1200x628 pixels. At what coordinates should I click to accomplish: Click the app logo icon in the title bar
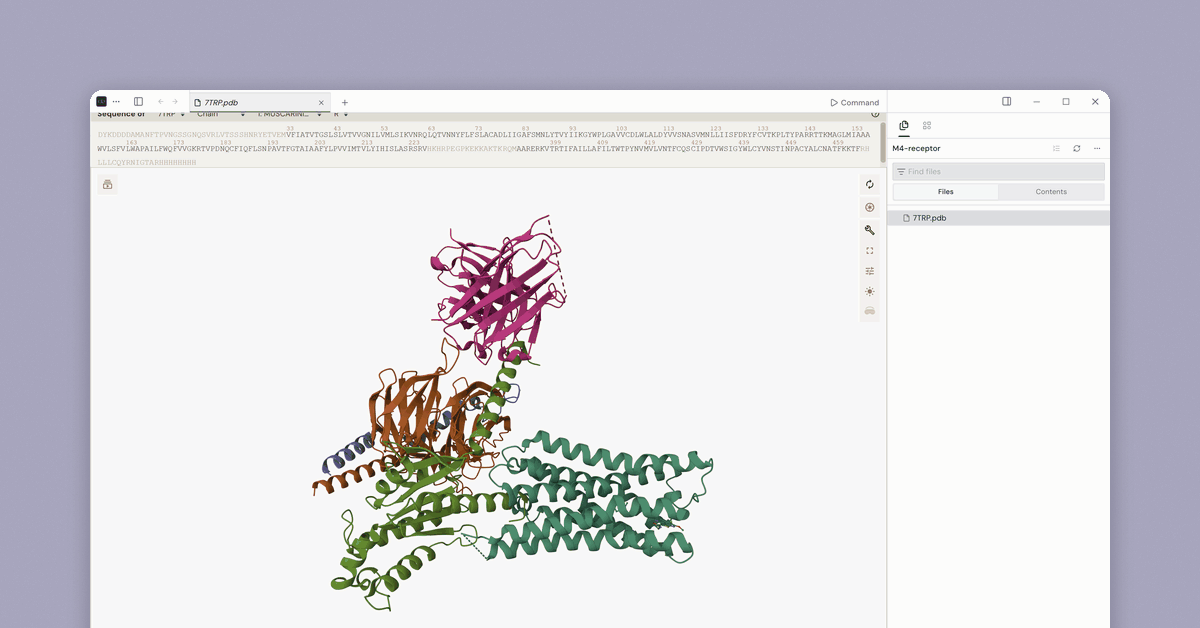click(102, 102)
